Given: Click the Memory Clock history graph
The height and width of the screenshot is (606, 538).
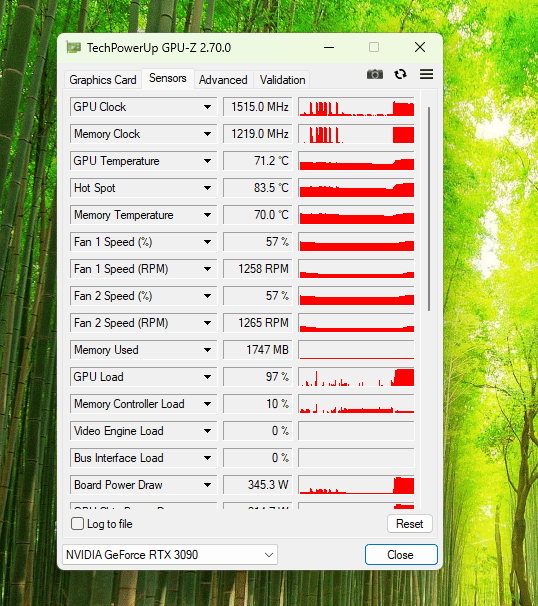Looking at the screenshot, I should click(x=356, y=134).
